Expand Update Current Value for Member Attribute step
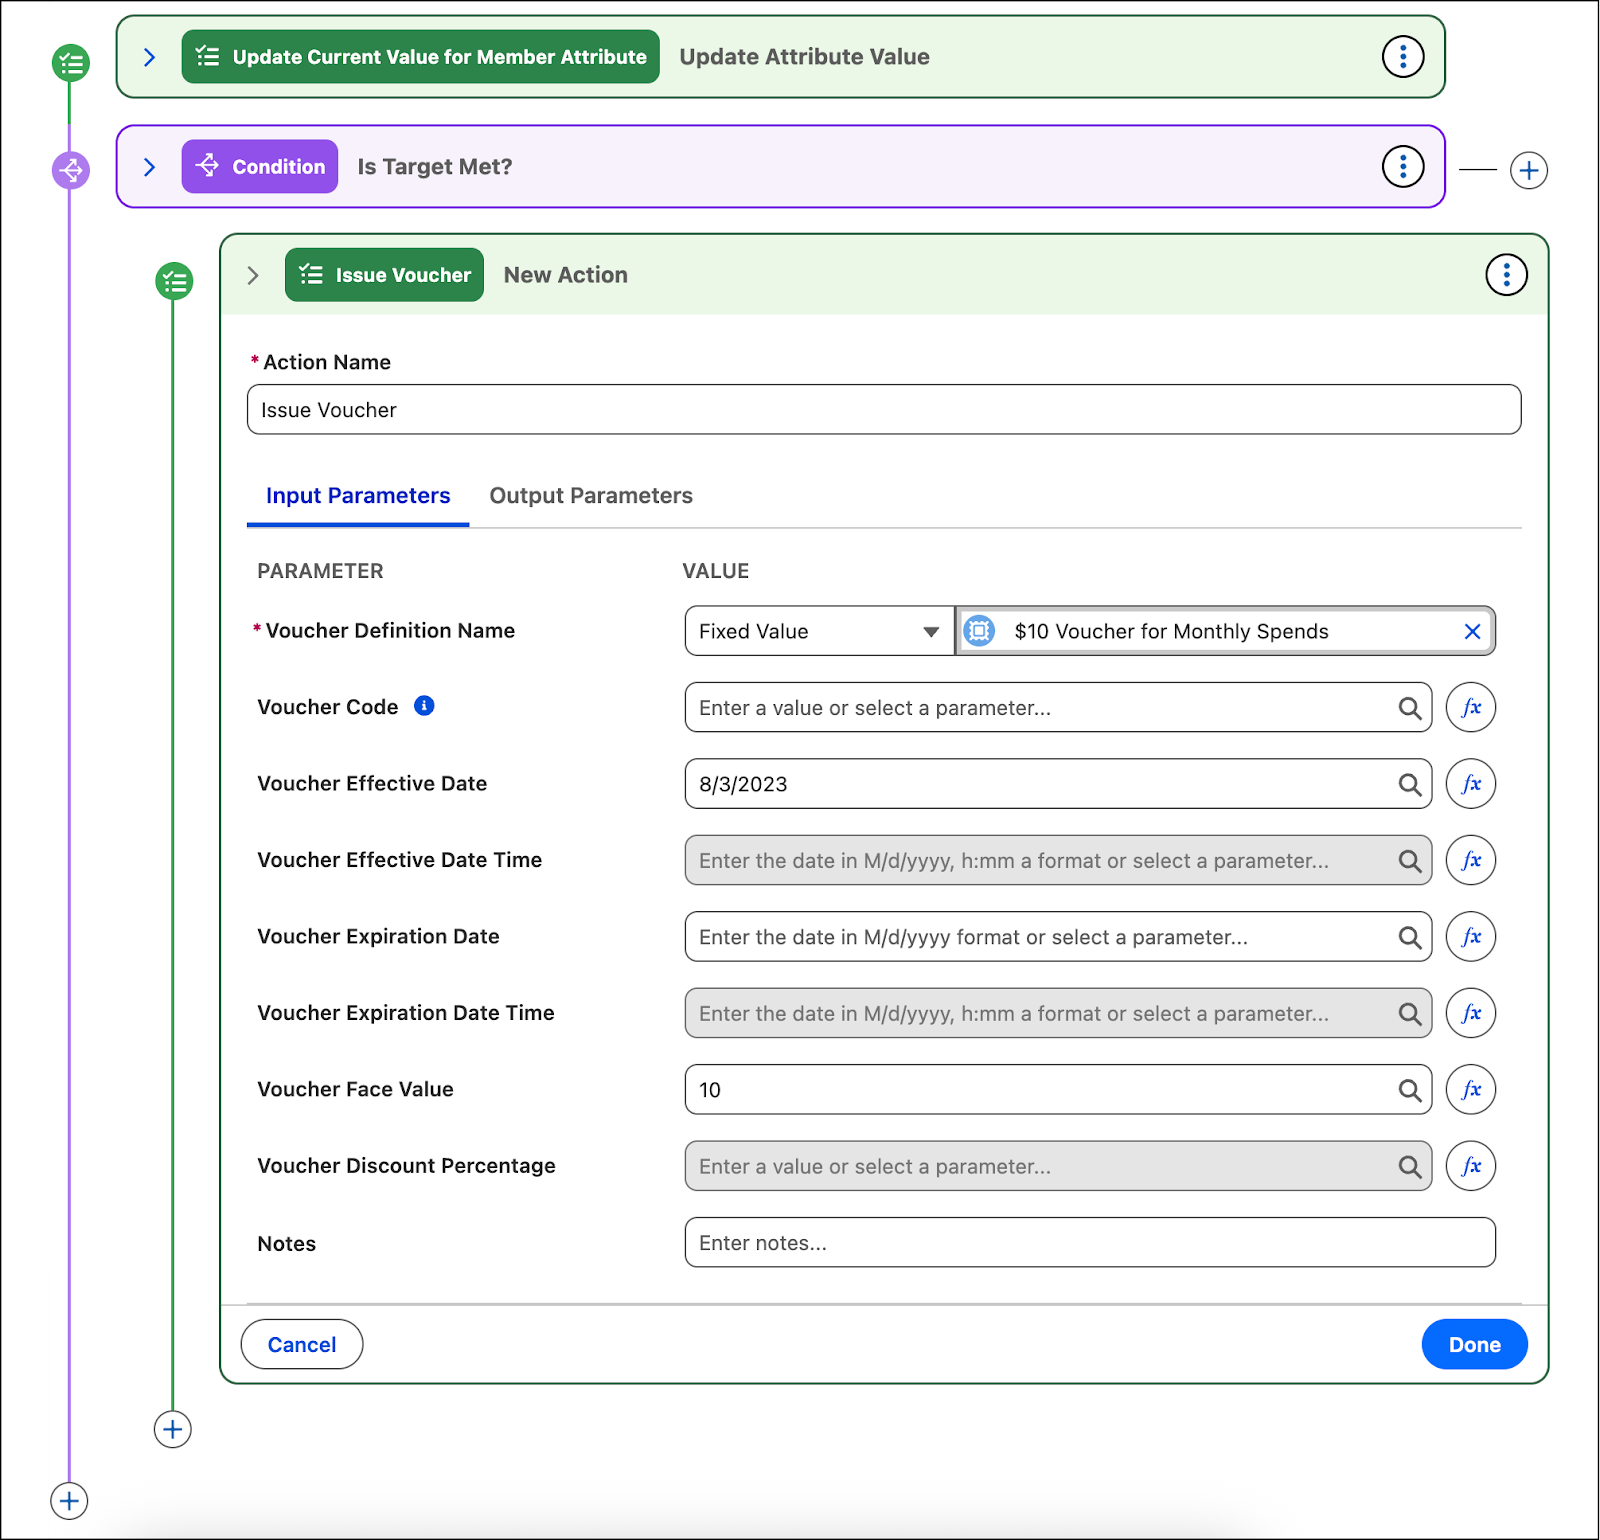Image resolution: width=1600 pixels, height=1540 pixels. [149, 57]
